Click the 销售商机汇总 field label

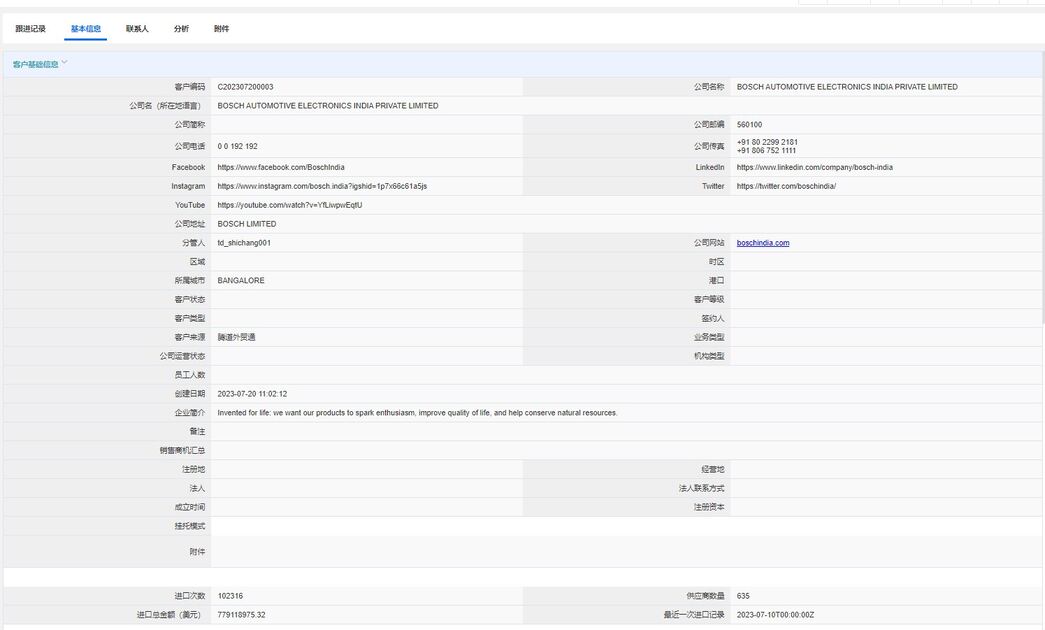pos(182,451)
